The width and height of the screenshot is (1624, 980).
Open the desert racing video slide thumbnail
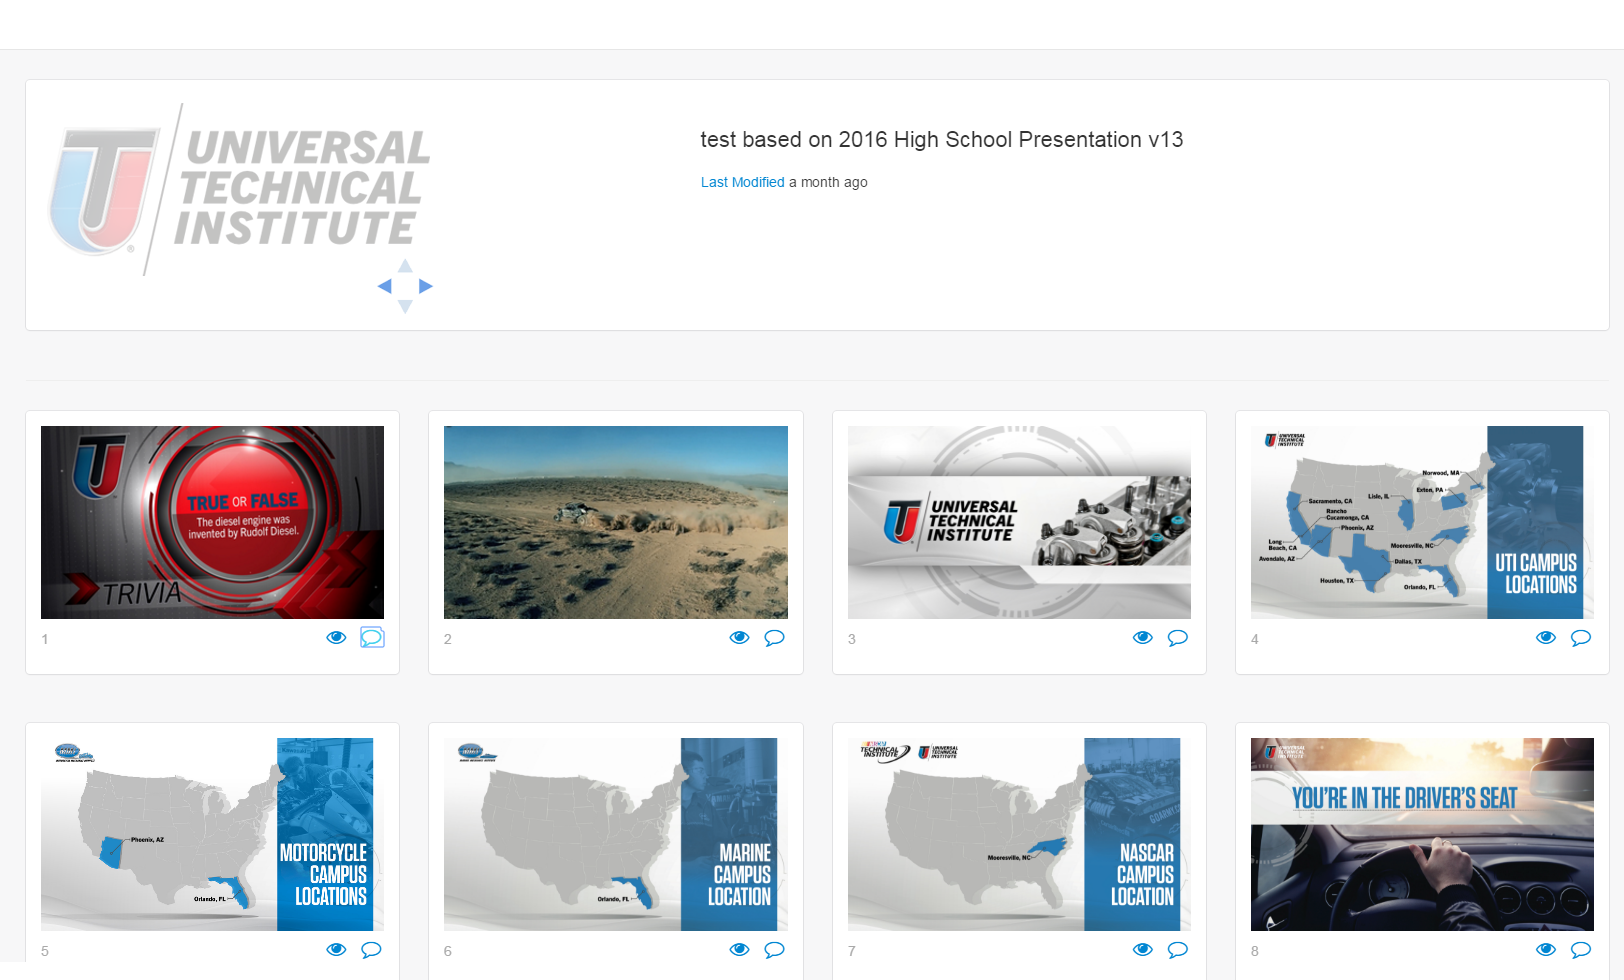616,522
